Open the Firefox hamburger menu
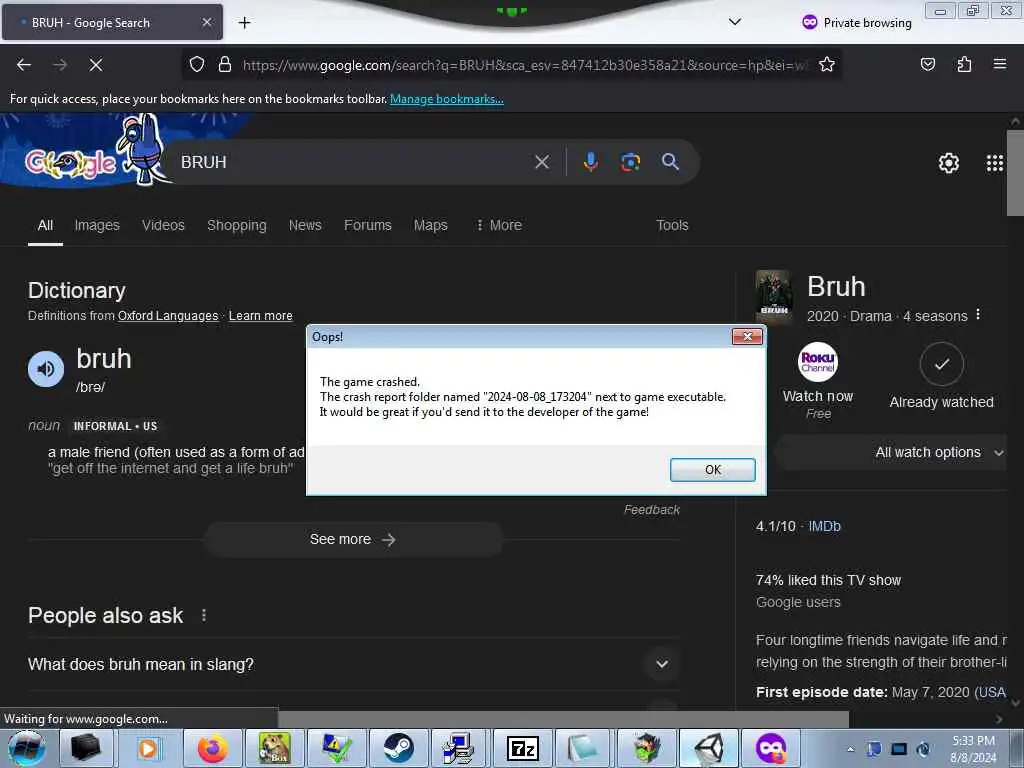Image resolution: width=1024 pixels, height=768 pixels. (x=999, y=64)
